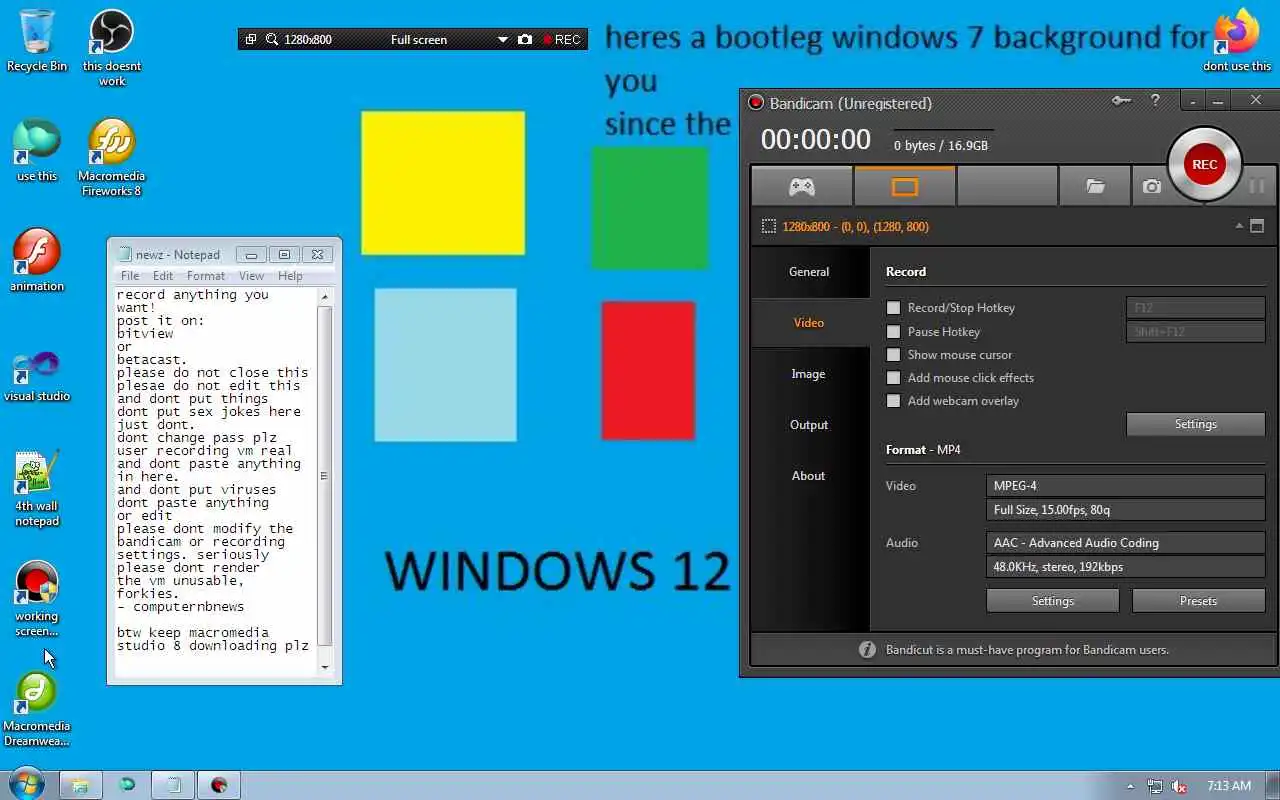The height and width of the screenshot is (800, 1280).
Task: Toggle Add webcam overlay checkbox
Action: click(x=893, y=400)
